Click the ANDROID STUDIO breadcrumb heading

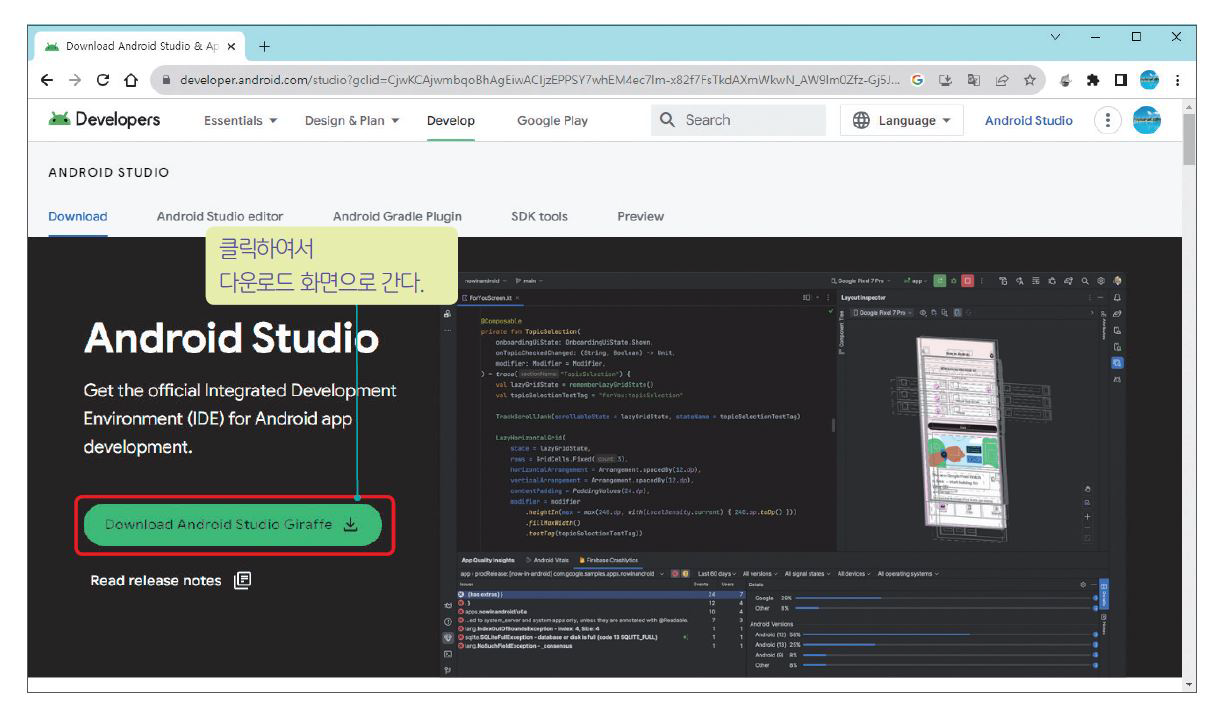(x=109, y=172)
